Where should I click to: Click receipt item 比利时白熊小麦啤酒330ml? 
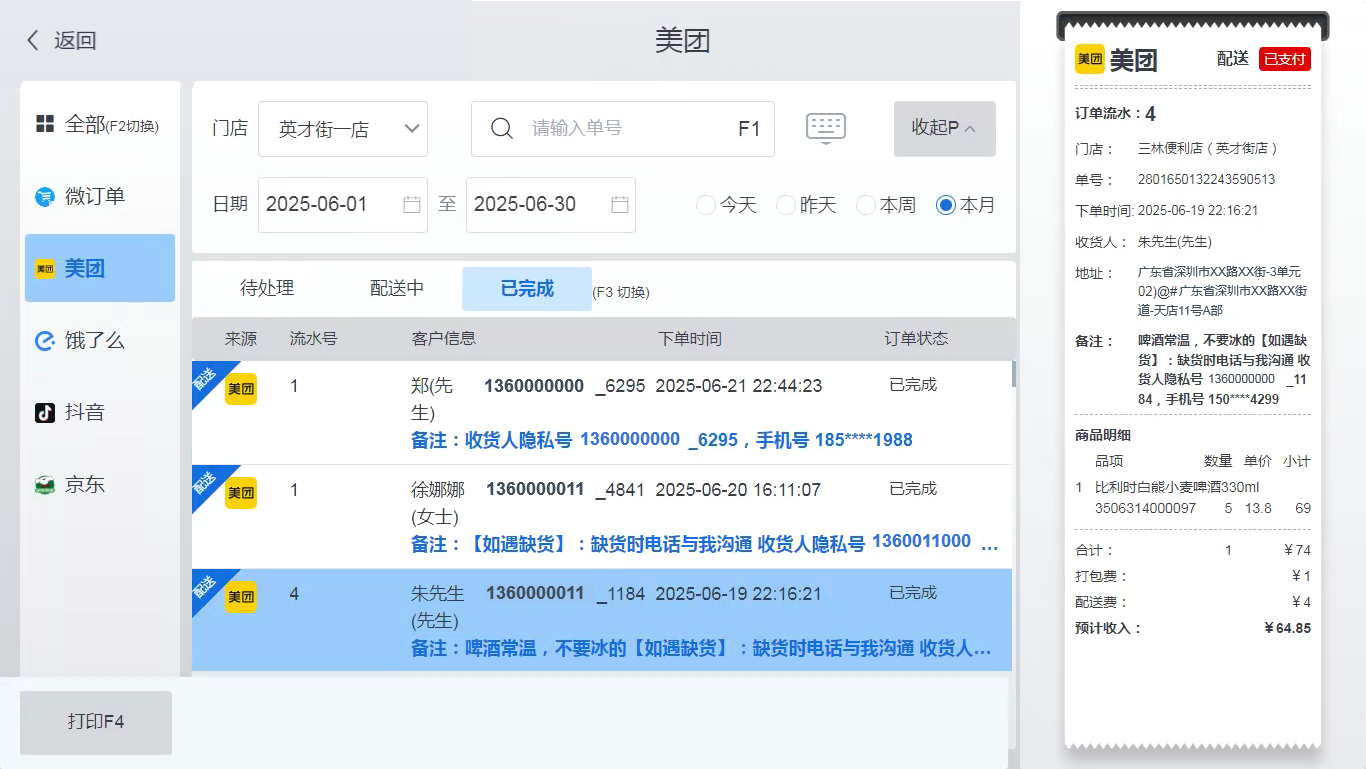(x=1177, y=488)
